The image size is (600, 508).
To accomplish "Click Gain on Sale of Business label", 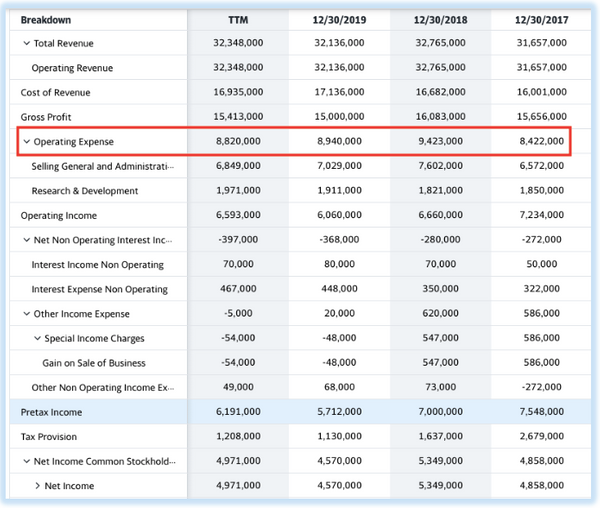I will coord(94,363).
